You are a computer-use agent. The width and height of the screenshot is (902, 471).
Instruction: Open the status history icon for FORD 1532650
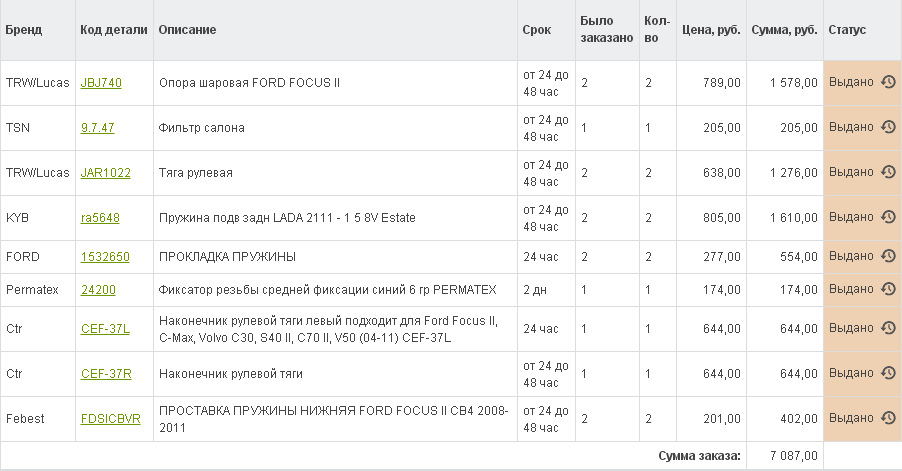[887, 257]
